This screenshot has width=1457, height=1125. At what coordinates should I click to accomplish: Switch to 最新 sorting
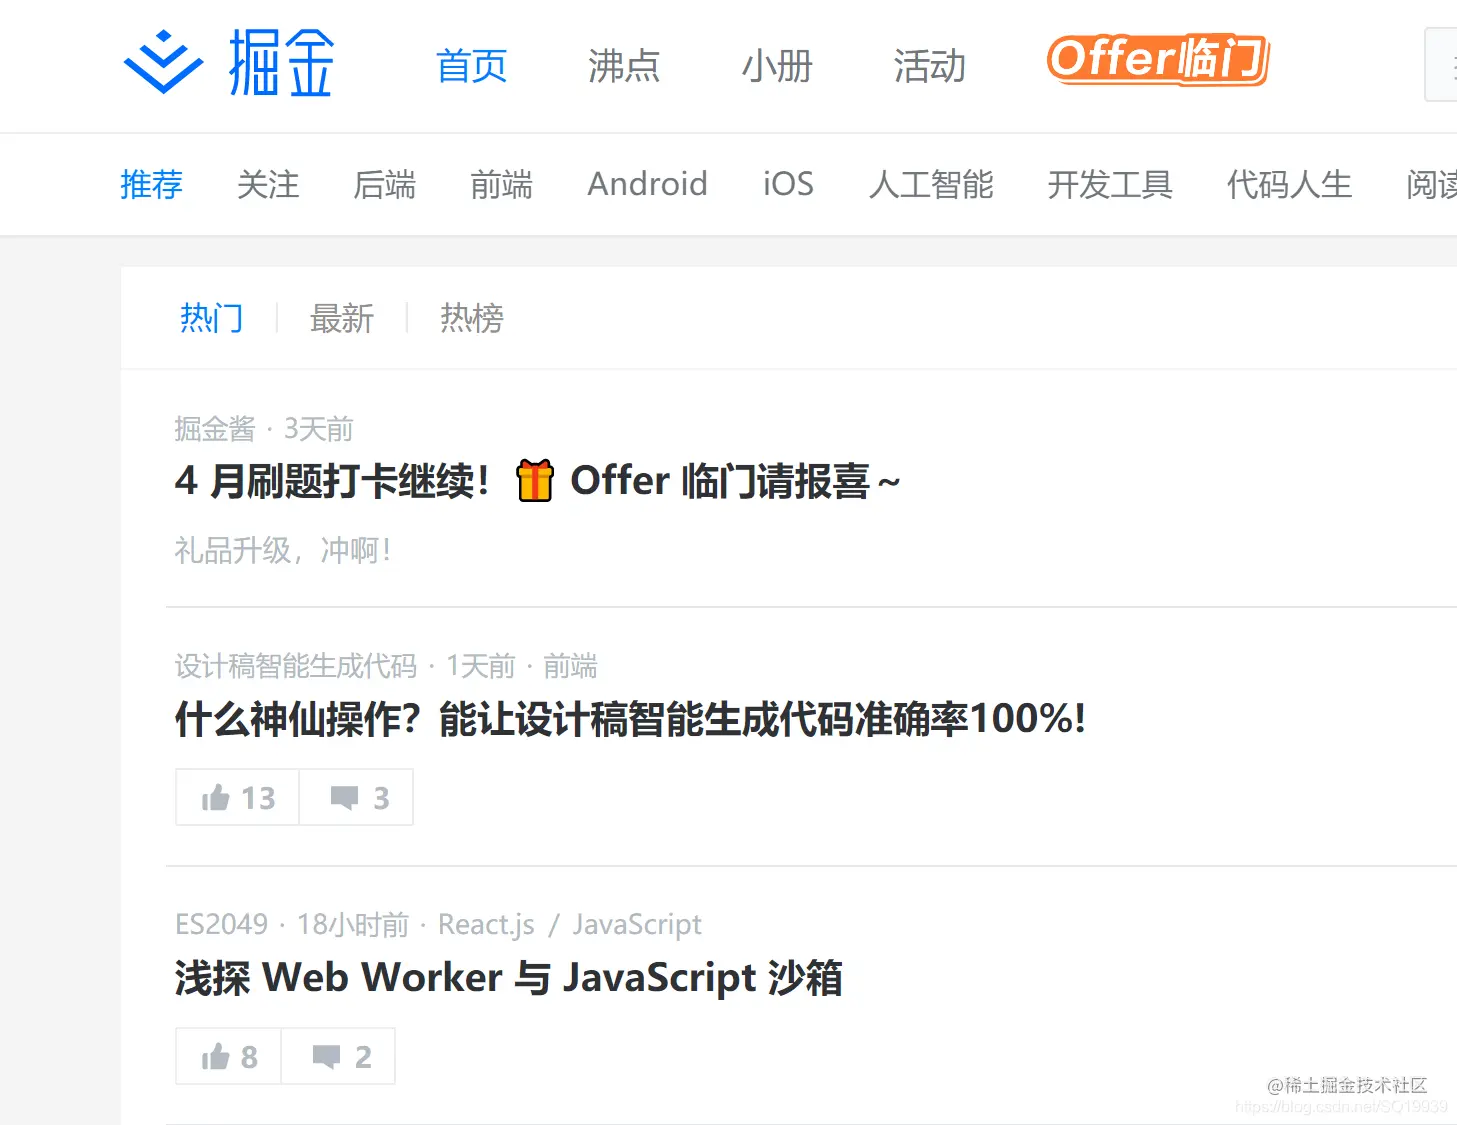tap(342, 318)
